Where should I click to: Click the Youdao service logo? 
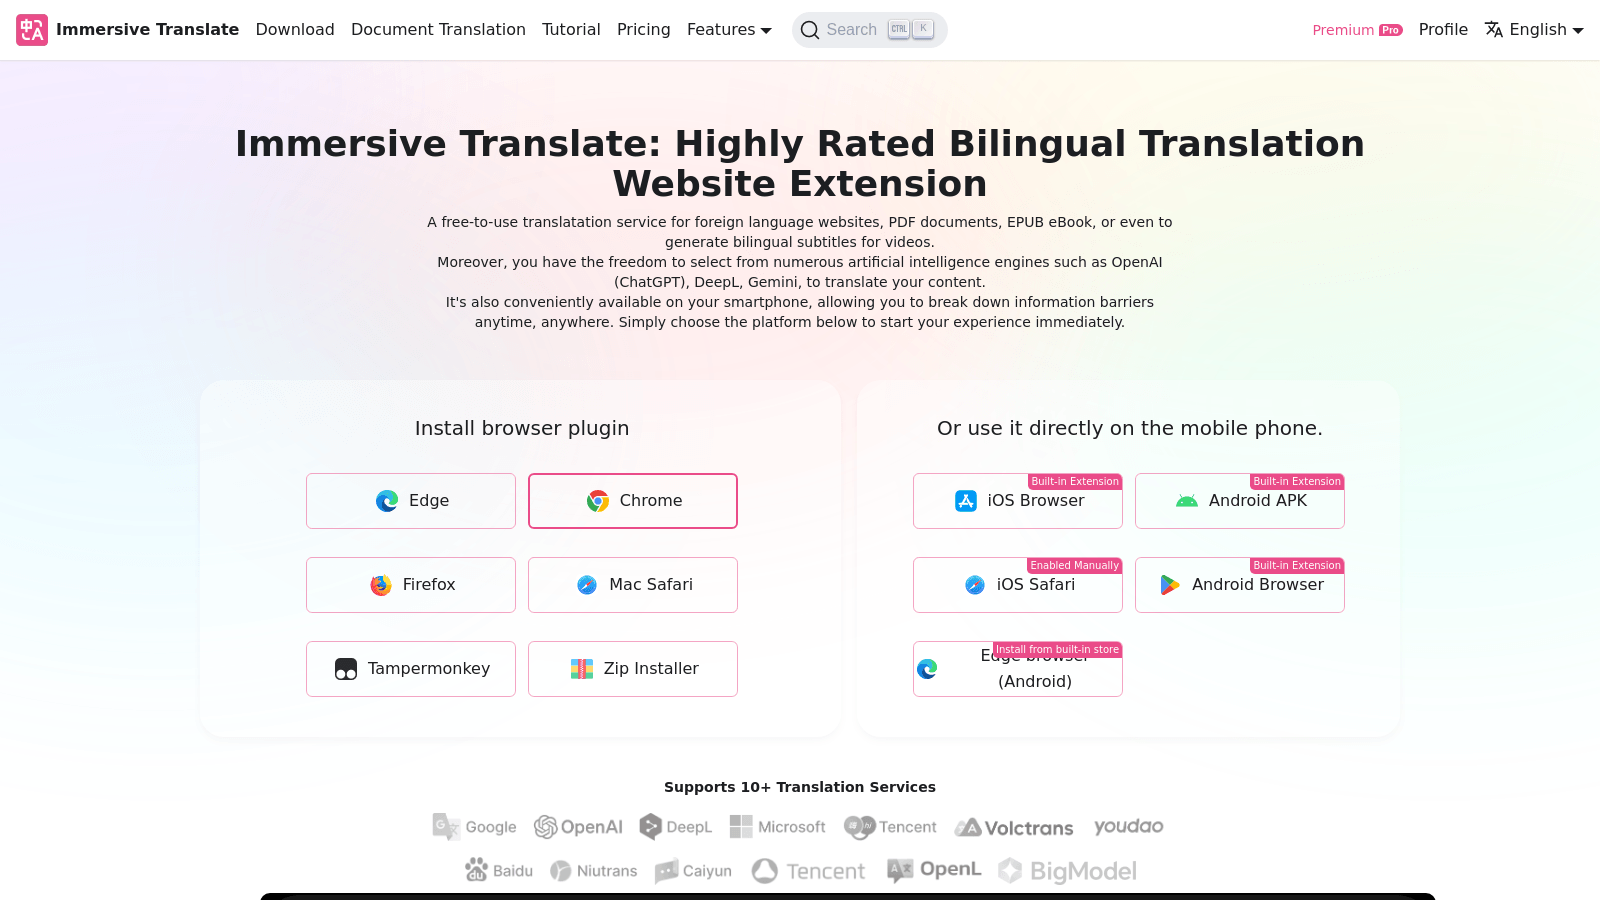point(1129,827)
